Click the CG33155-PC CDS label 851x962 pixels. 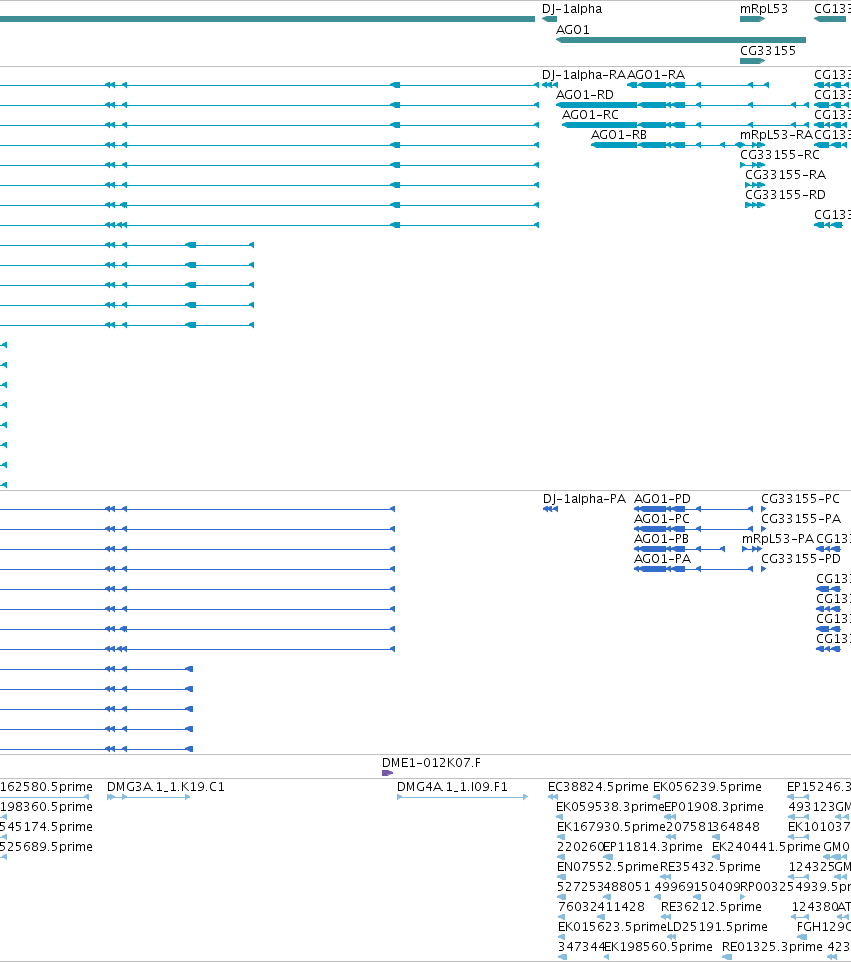click(800, 499)
